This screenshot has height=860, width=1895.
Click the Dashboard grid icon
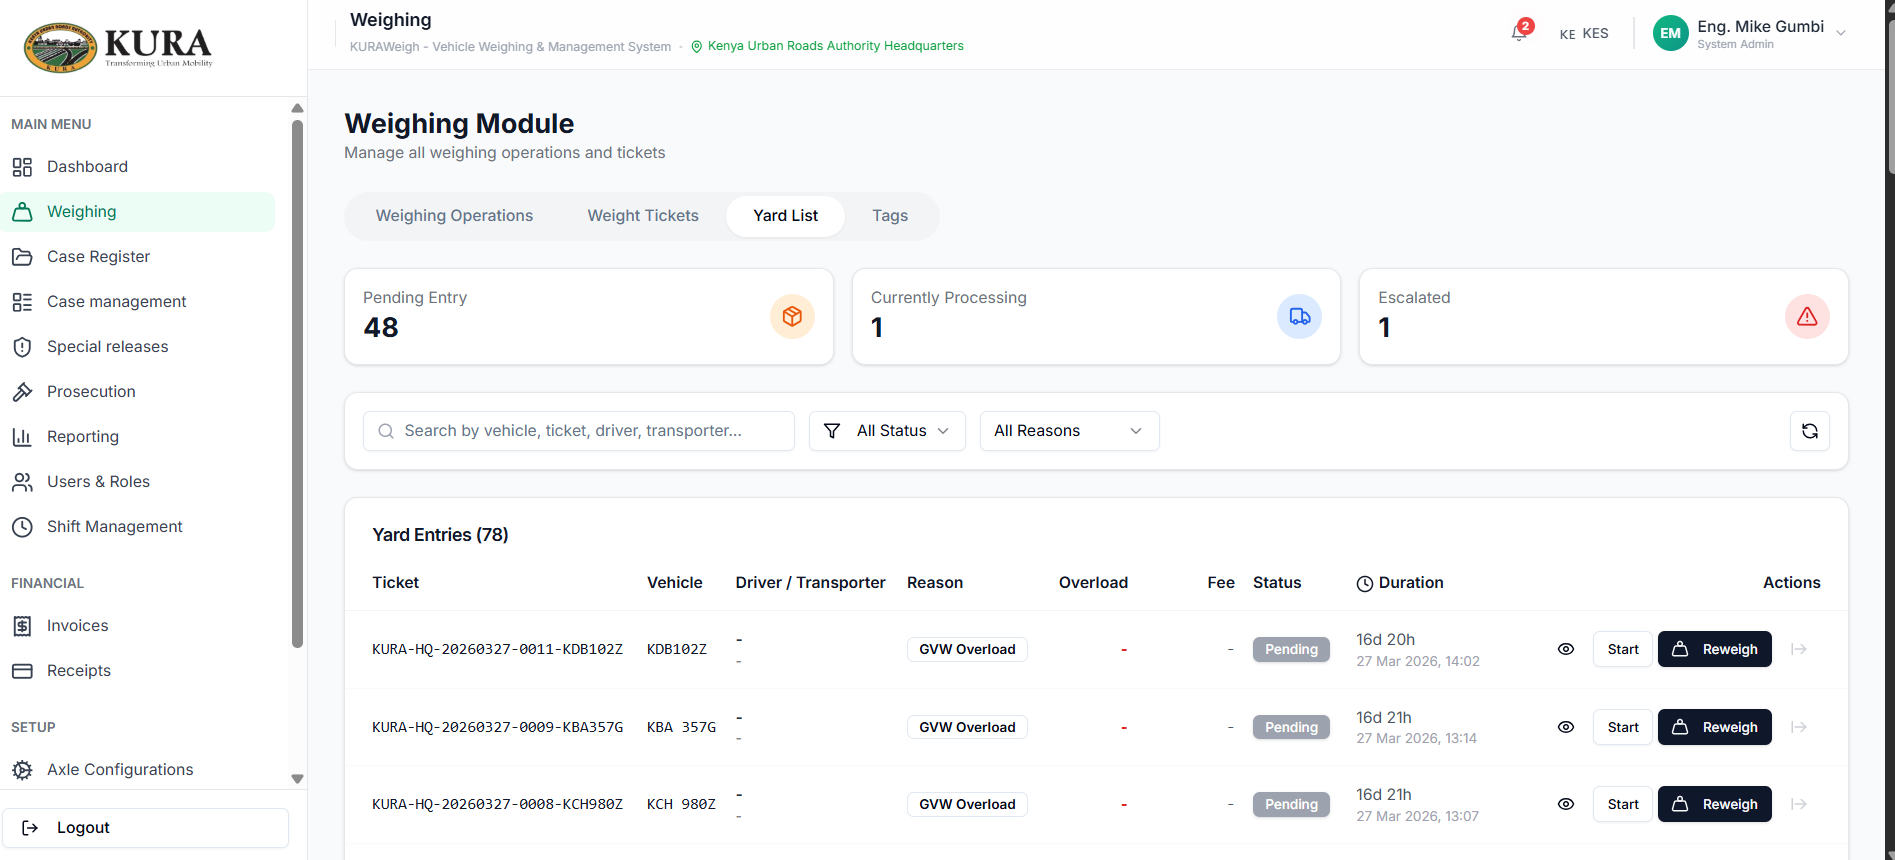click(x=22, y=167)
